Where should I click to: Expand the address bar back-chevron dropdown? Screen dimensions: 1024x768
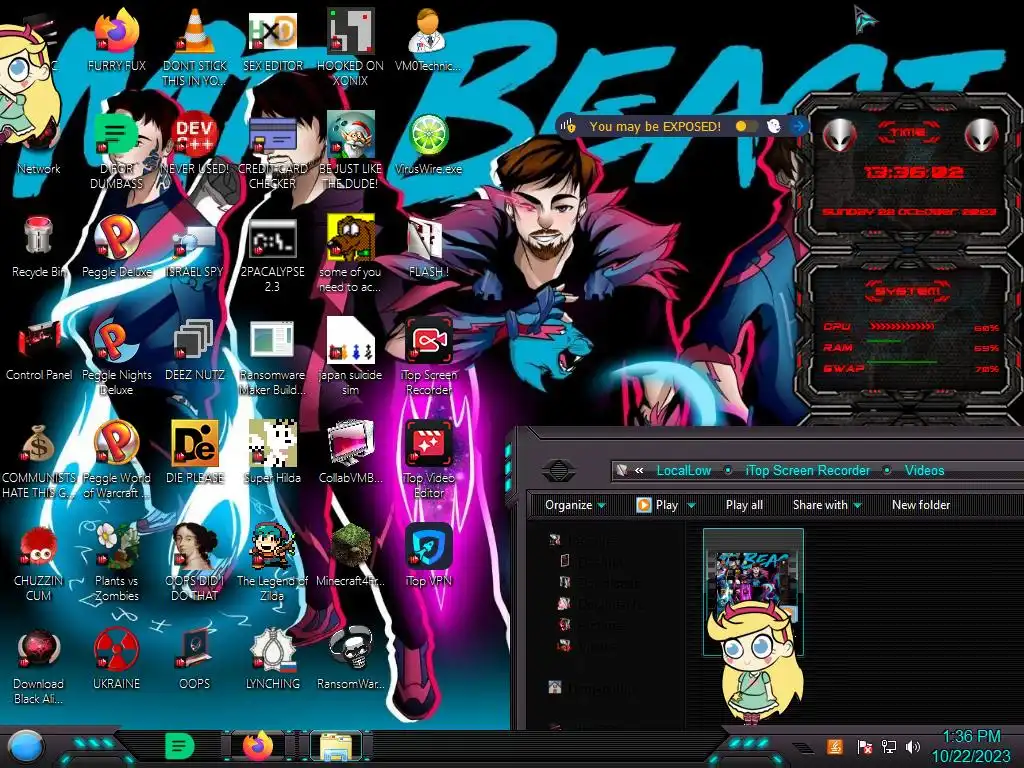(639, 470)
